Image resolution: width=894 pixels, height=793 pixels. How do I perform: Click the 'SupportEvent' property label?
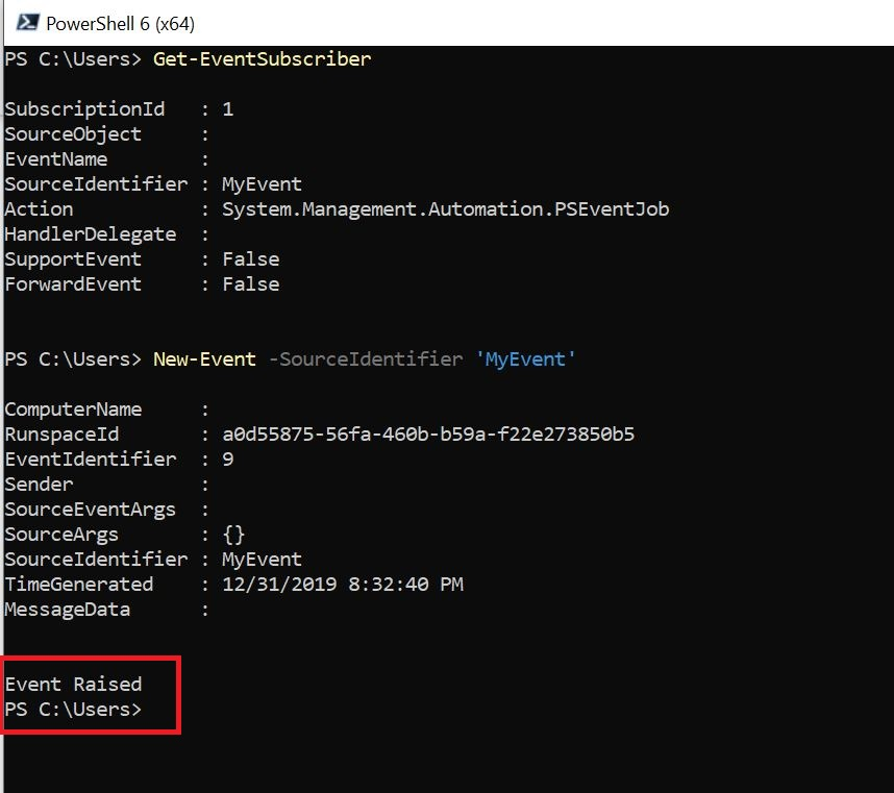(x=73, y=259)
